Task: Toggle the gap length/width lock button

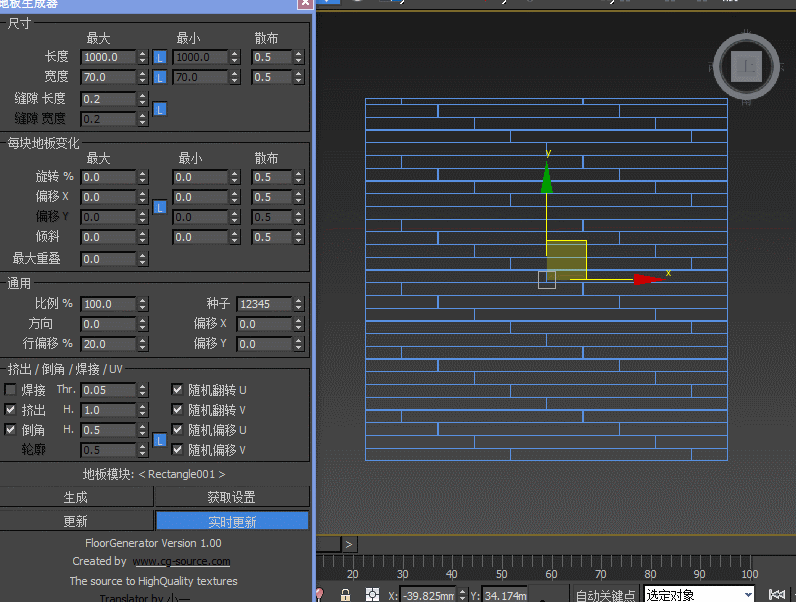Action: [x=160, y=109]
